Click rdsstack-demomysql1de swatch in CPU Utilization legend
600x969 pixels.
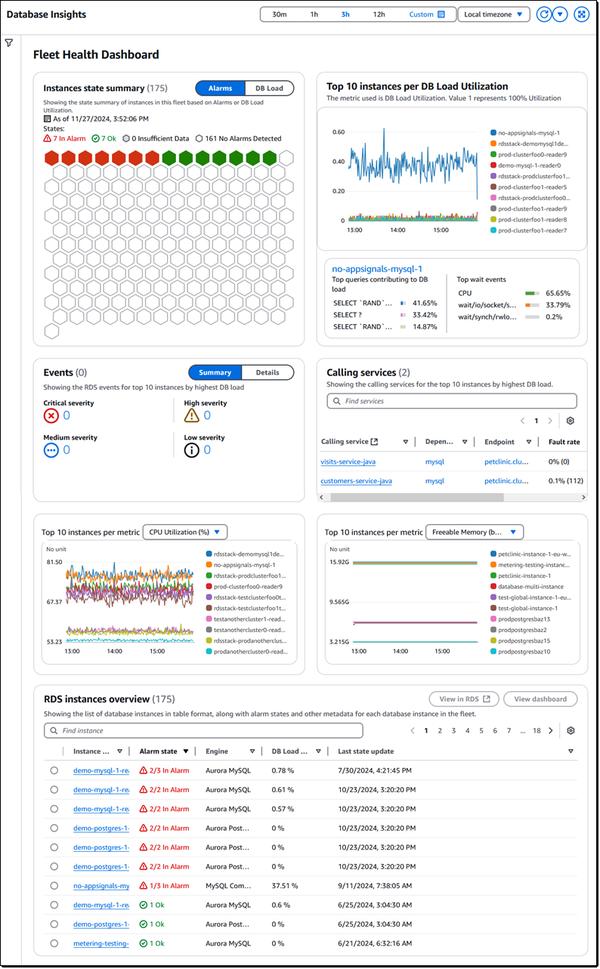pos(209,554)
